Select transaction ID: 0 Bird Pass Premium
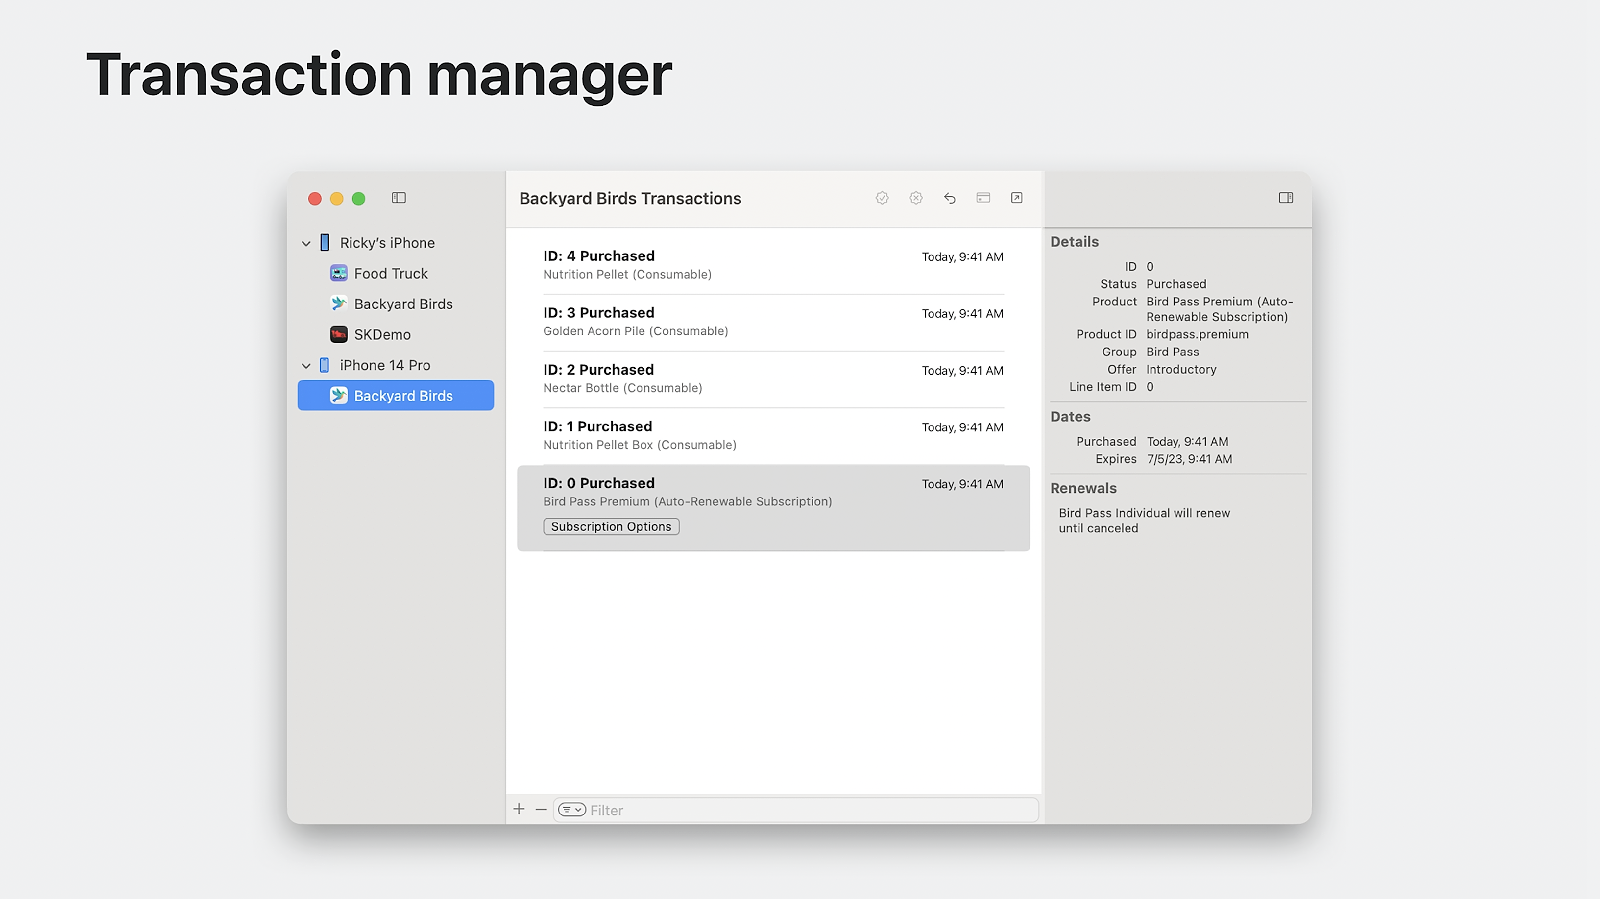 773,508
